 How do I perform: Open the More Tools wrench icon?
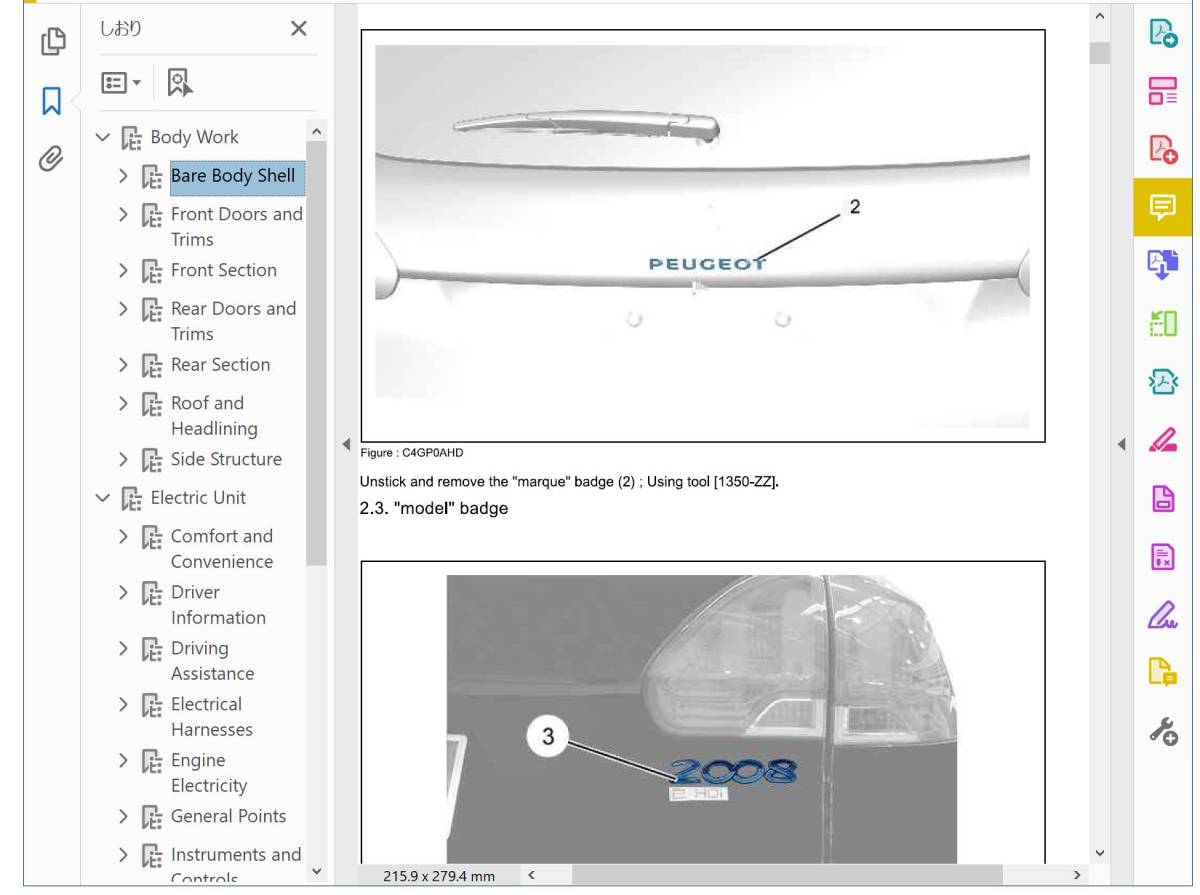click(x=1162, y=732)
